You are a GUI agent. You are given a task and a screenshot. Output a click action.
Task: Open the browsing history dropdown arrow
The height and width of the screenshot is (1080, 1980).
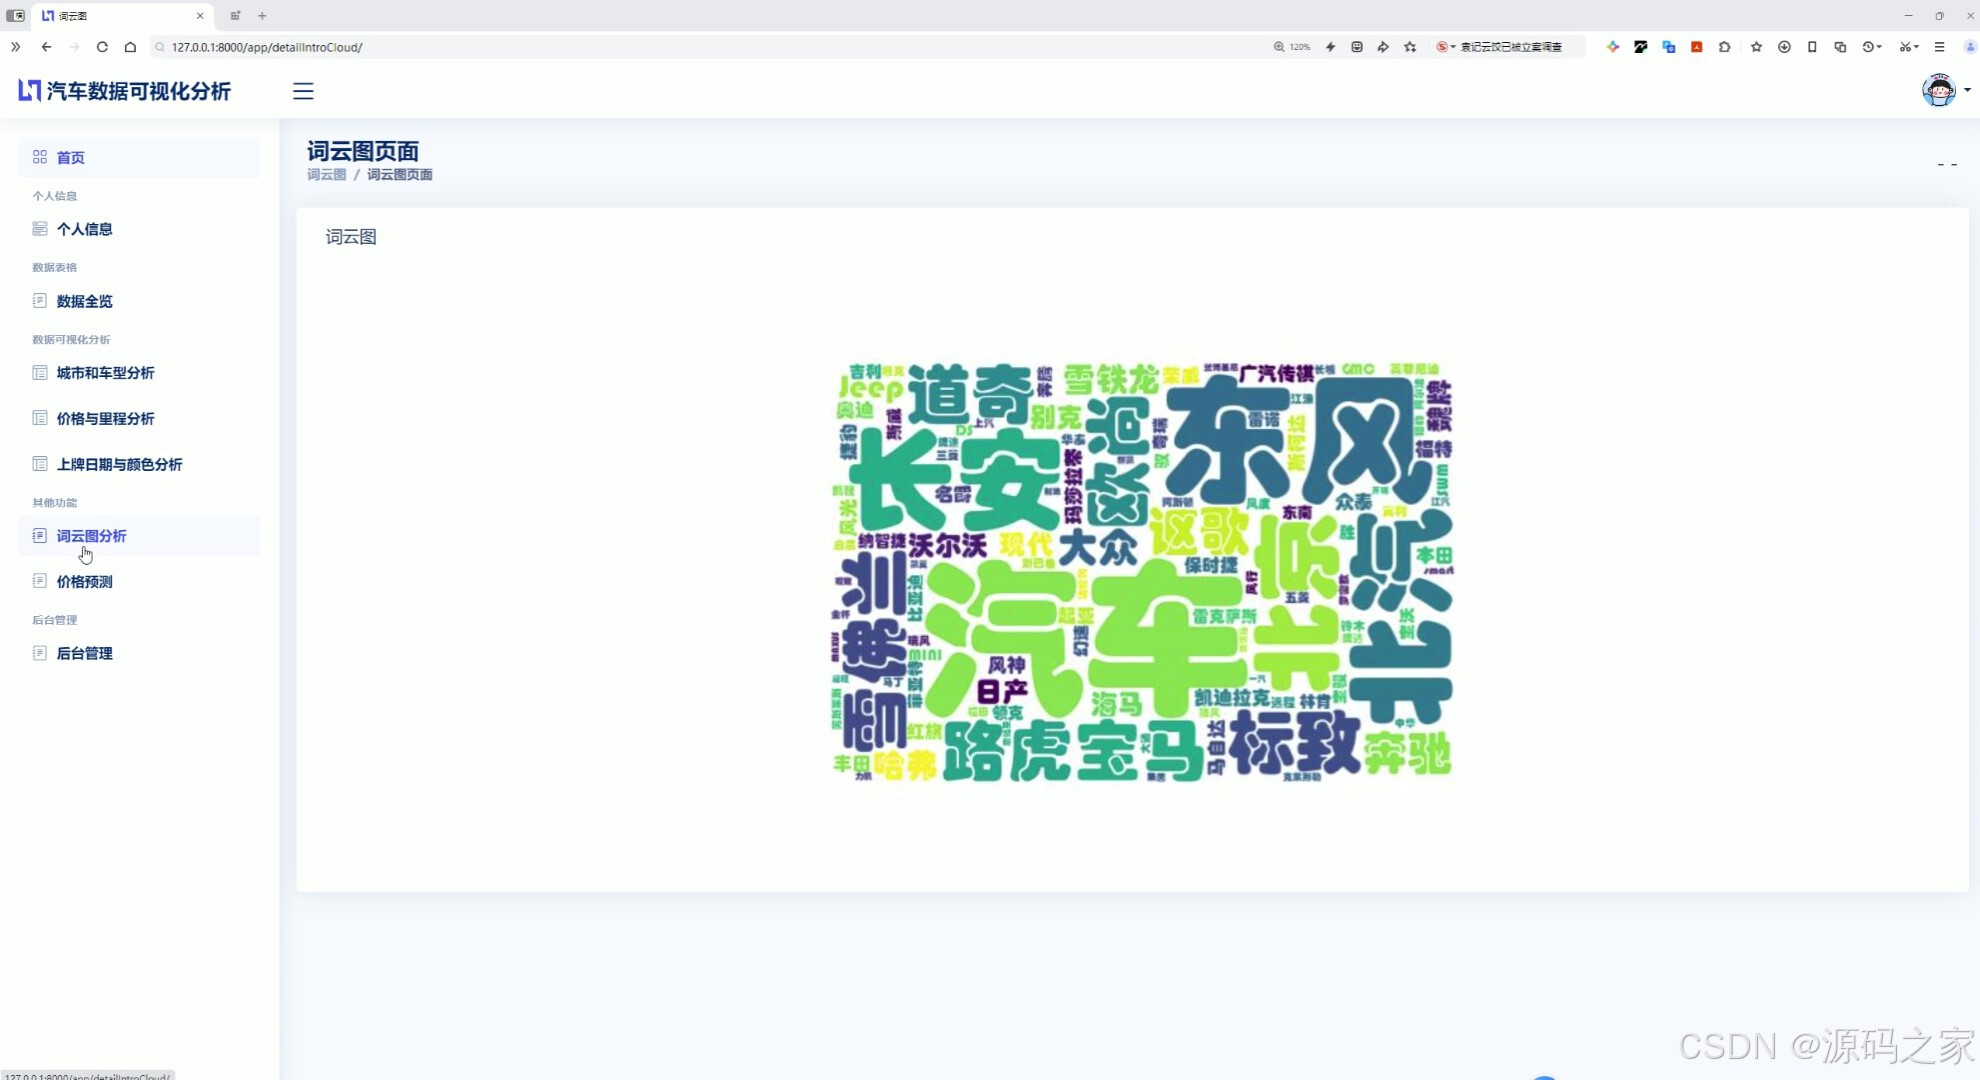click(1880, 47)
